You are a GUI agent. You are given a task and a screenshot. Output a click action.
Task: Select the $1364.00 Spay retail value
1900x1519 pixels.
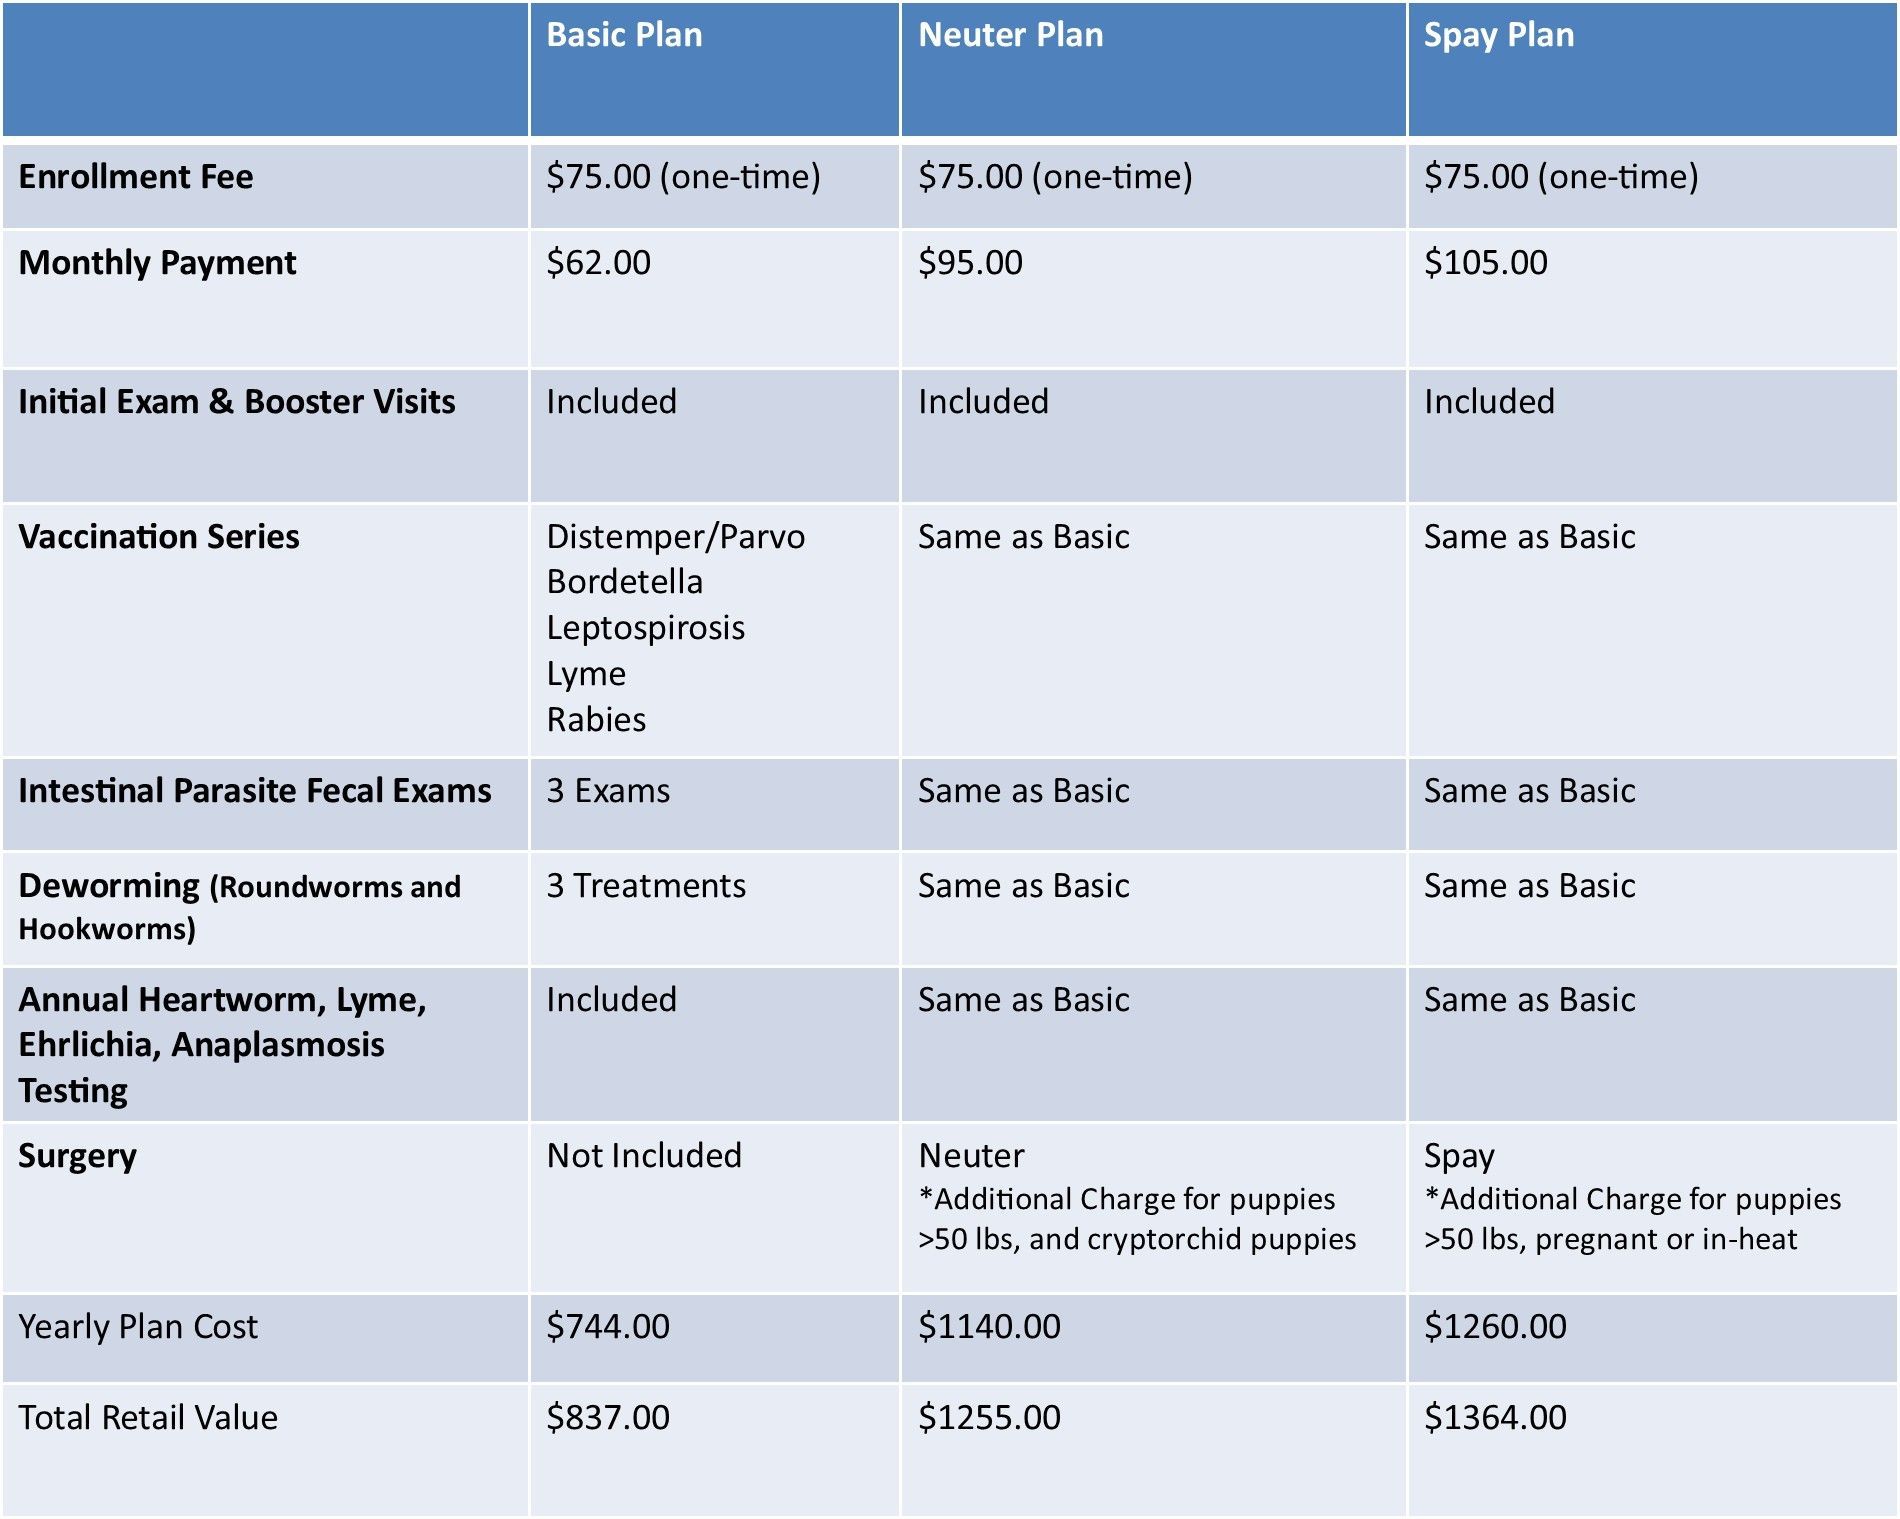(x=1495, y=1418)
